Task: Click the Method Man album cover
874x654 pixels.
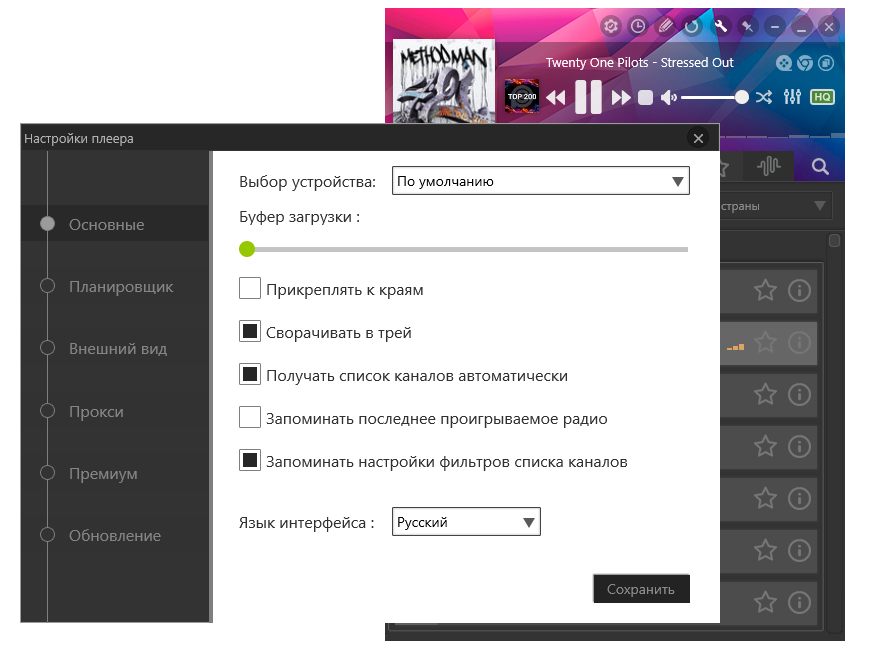Action: click(x=444, y=81)
